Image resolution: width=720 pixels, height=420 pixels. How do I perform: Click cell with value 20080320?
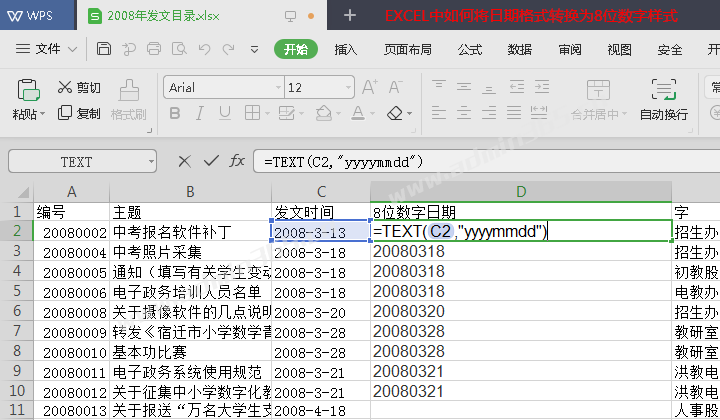(521, 311)
